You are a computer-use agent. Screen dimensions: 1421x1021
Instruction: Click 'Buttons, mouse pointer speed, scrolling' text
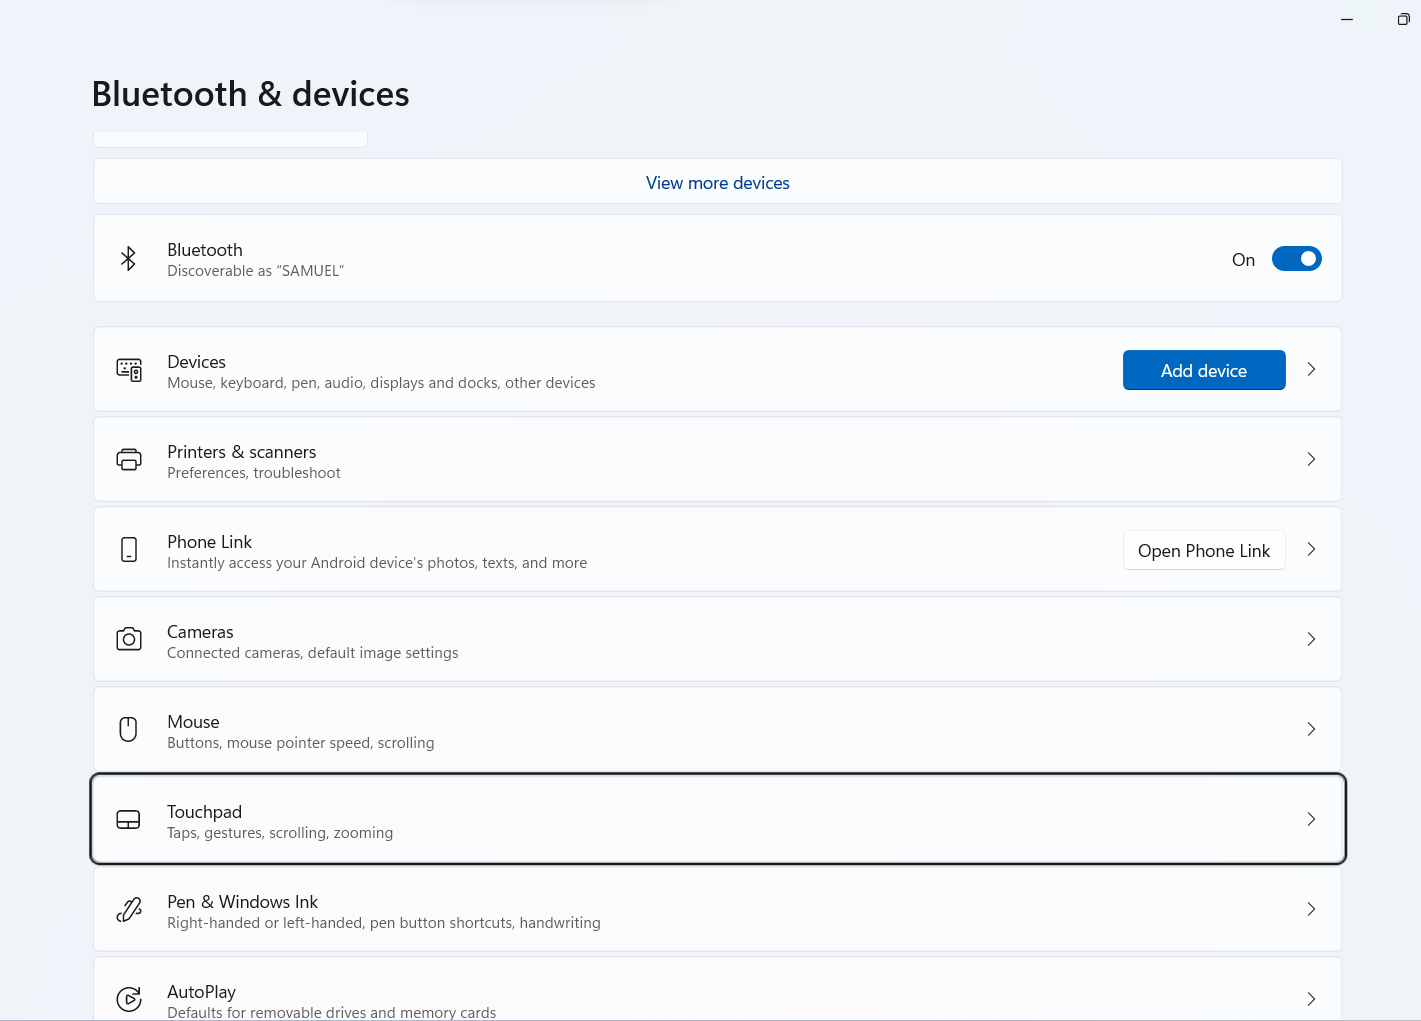(x=300, y=743)
